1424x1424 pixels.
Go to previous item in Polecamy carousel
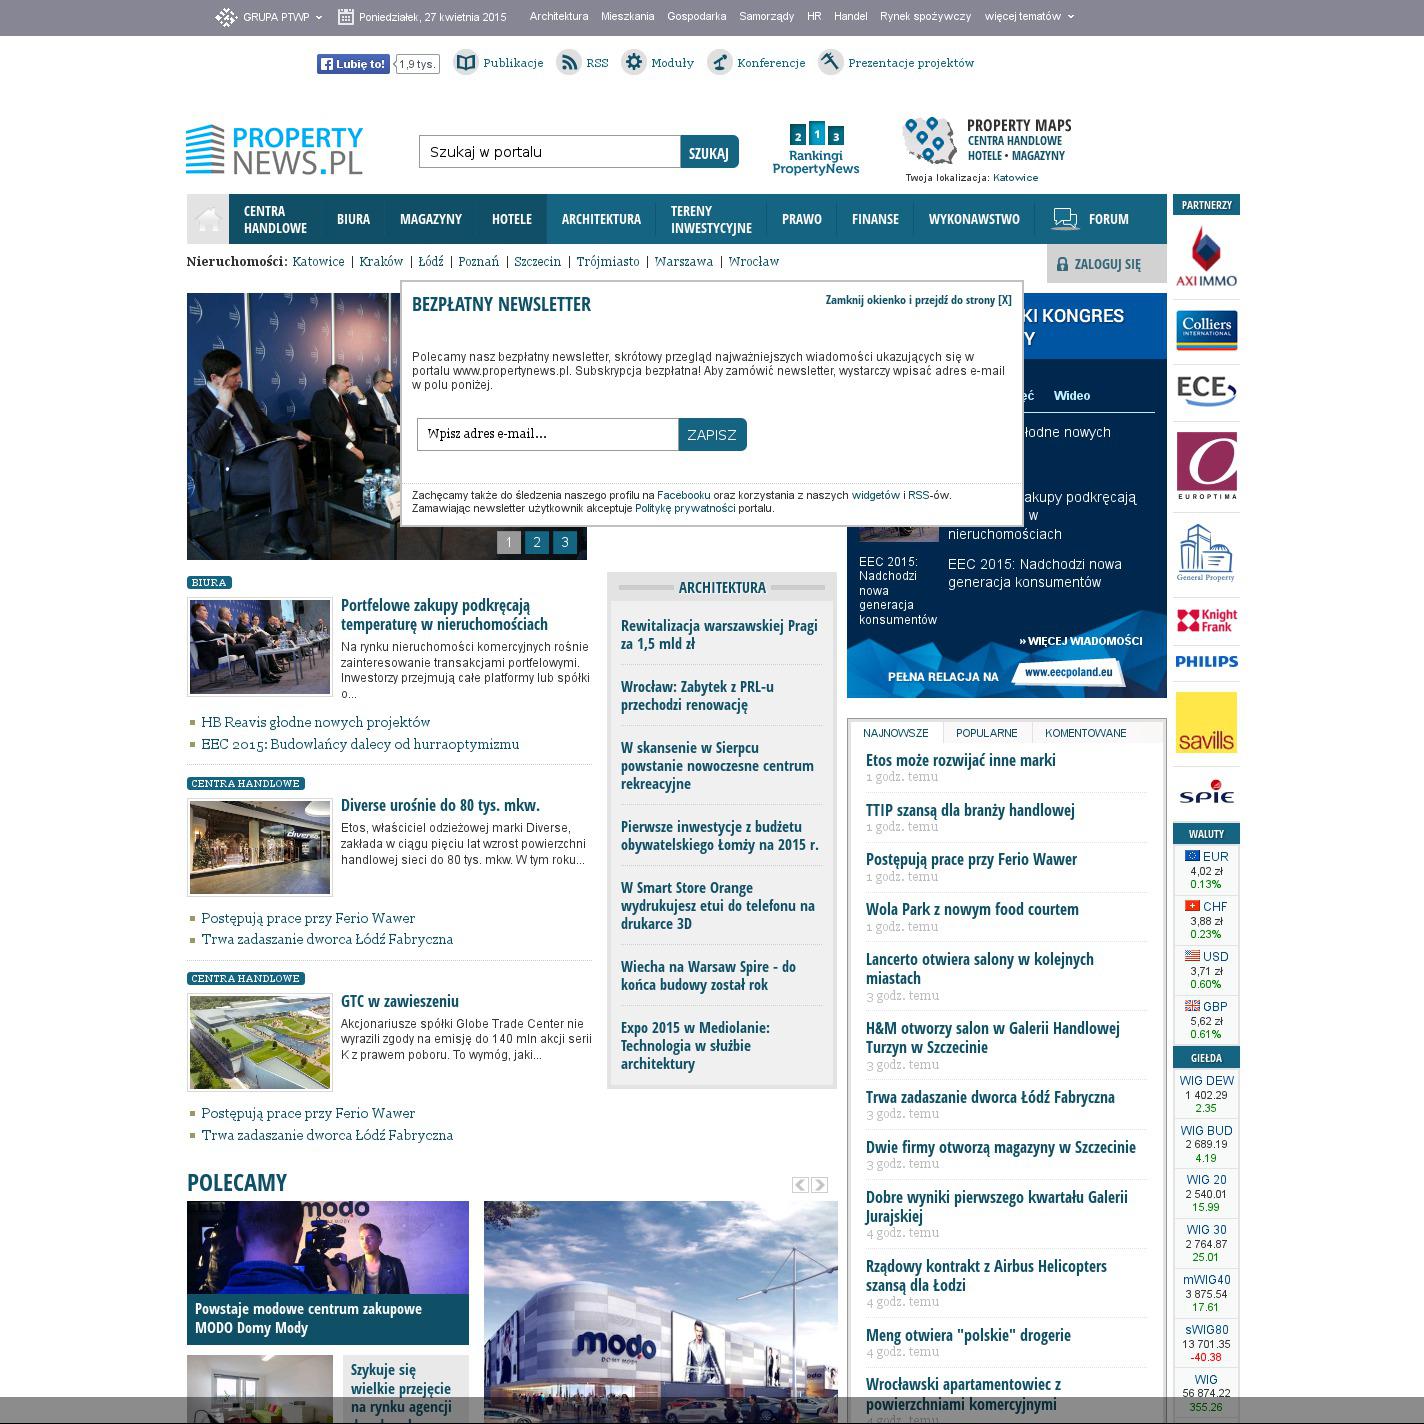tap(800, 1185)
